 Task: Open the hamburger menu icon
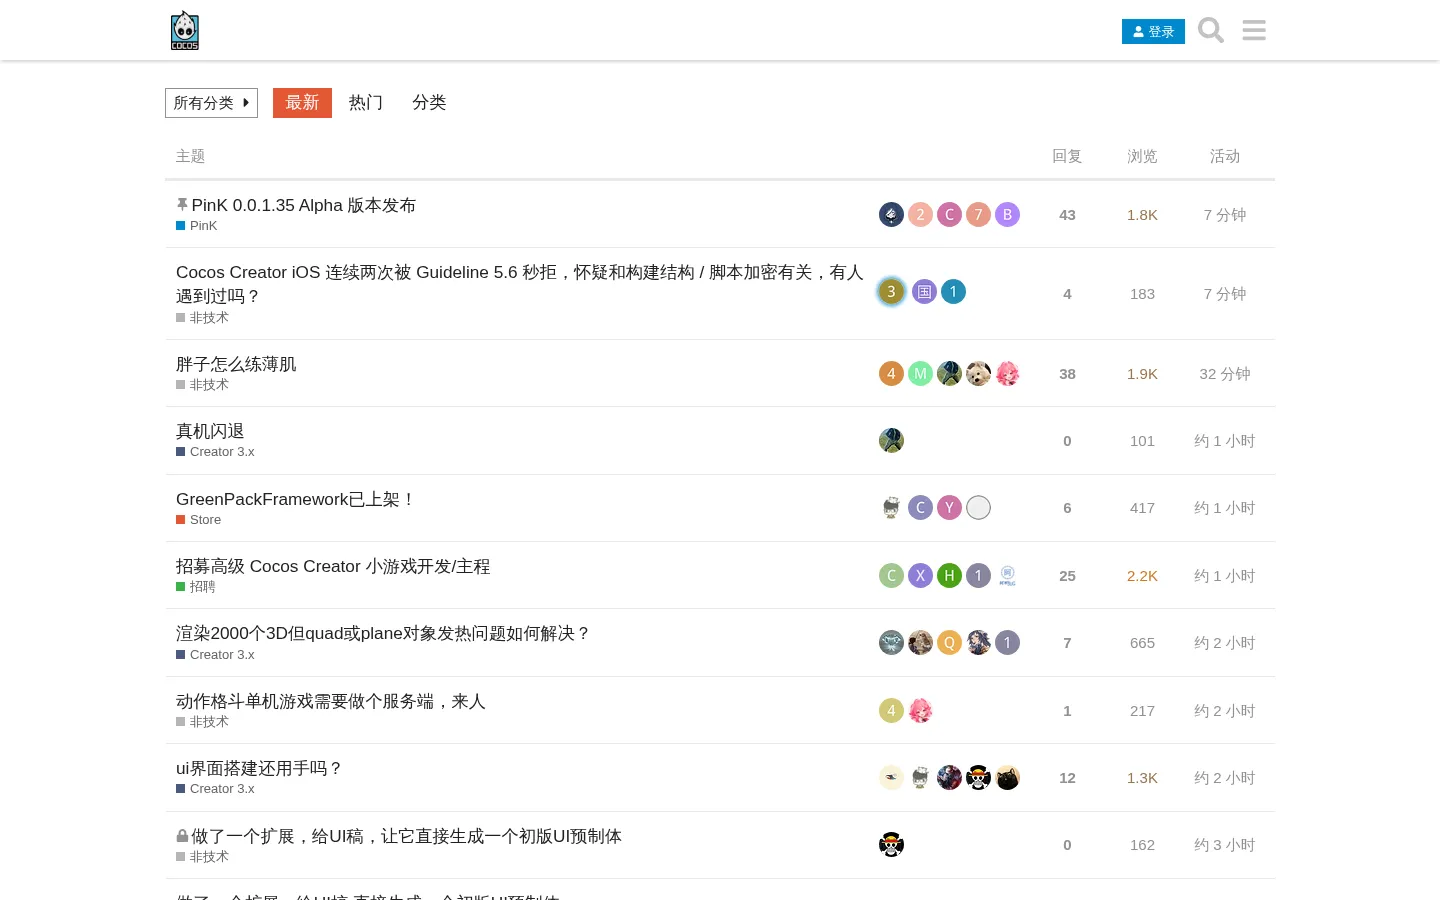(1254, 30)
